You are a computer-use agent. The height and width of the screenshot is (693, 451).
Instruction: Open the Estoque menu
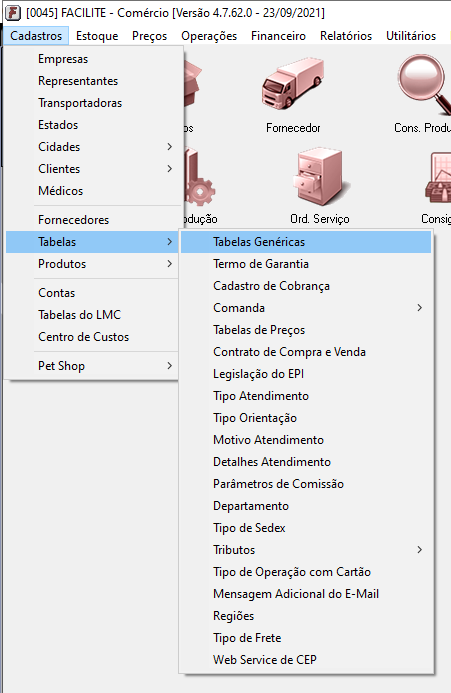tap(97, 36)
